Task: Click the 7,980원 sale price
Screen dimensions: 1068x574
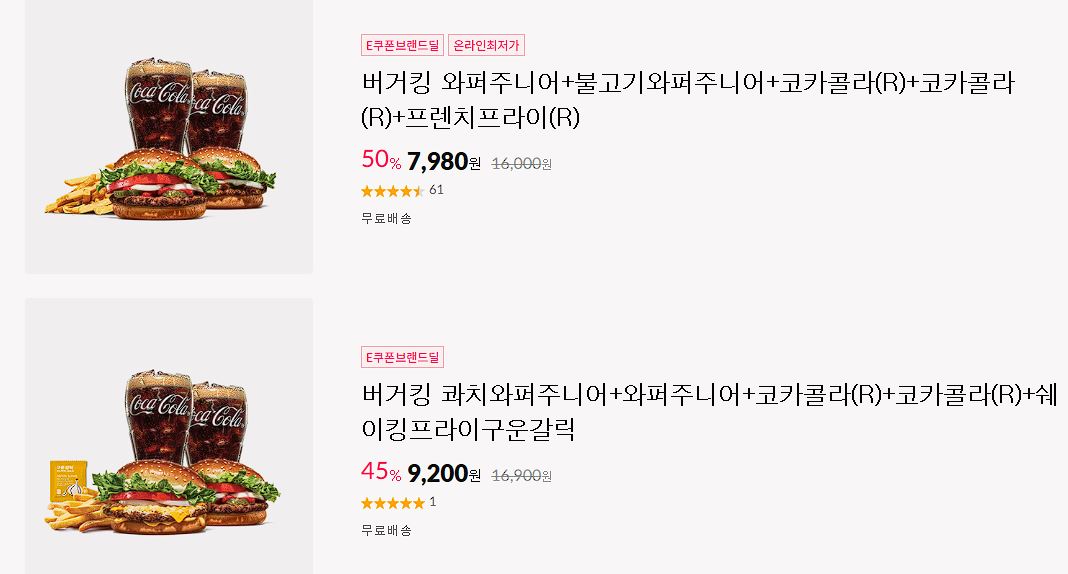Action: 443,161
